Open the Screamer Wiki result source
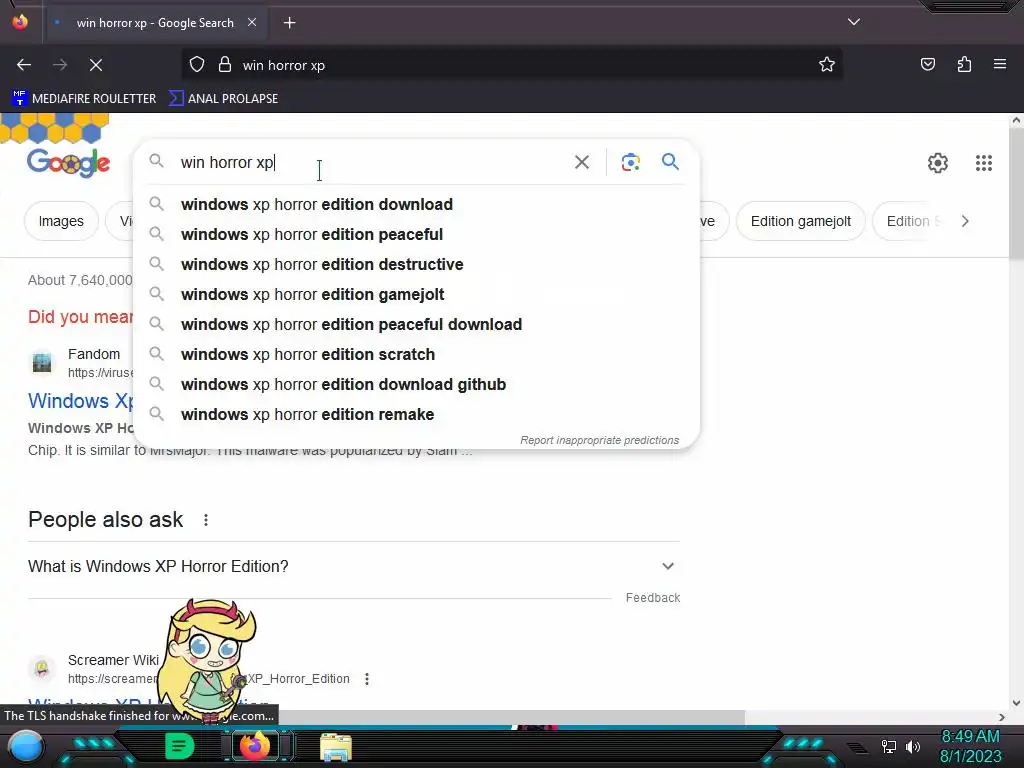1024x768 pixels. click(113, 660)
